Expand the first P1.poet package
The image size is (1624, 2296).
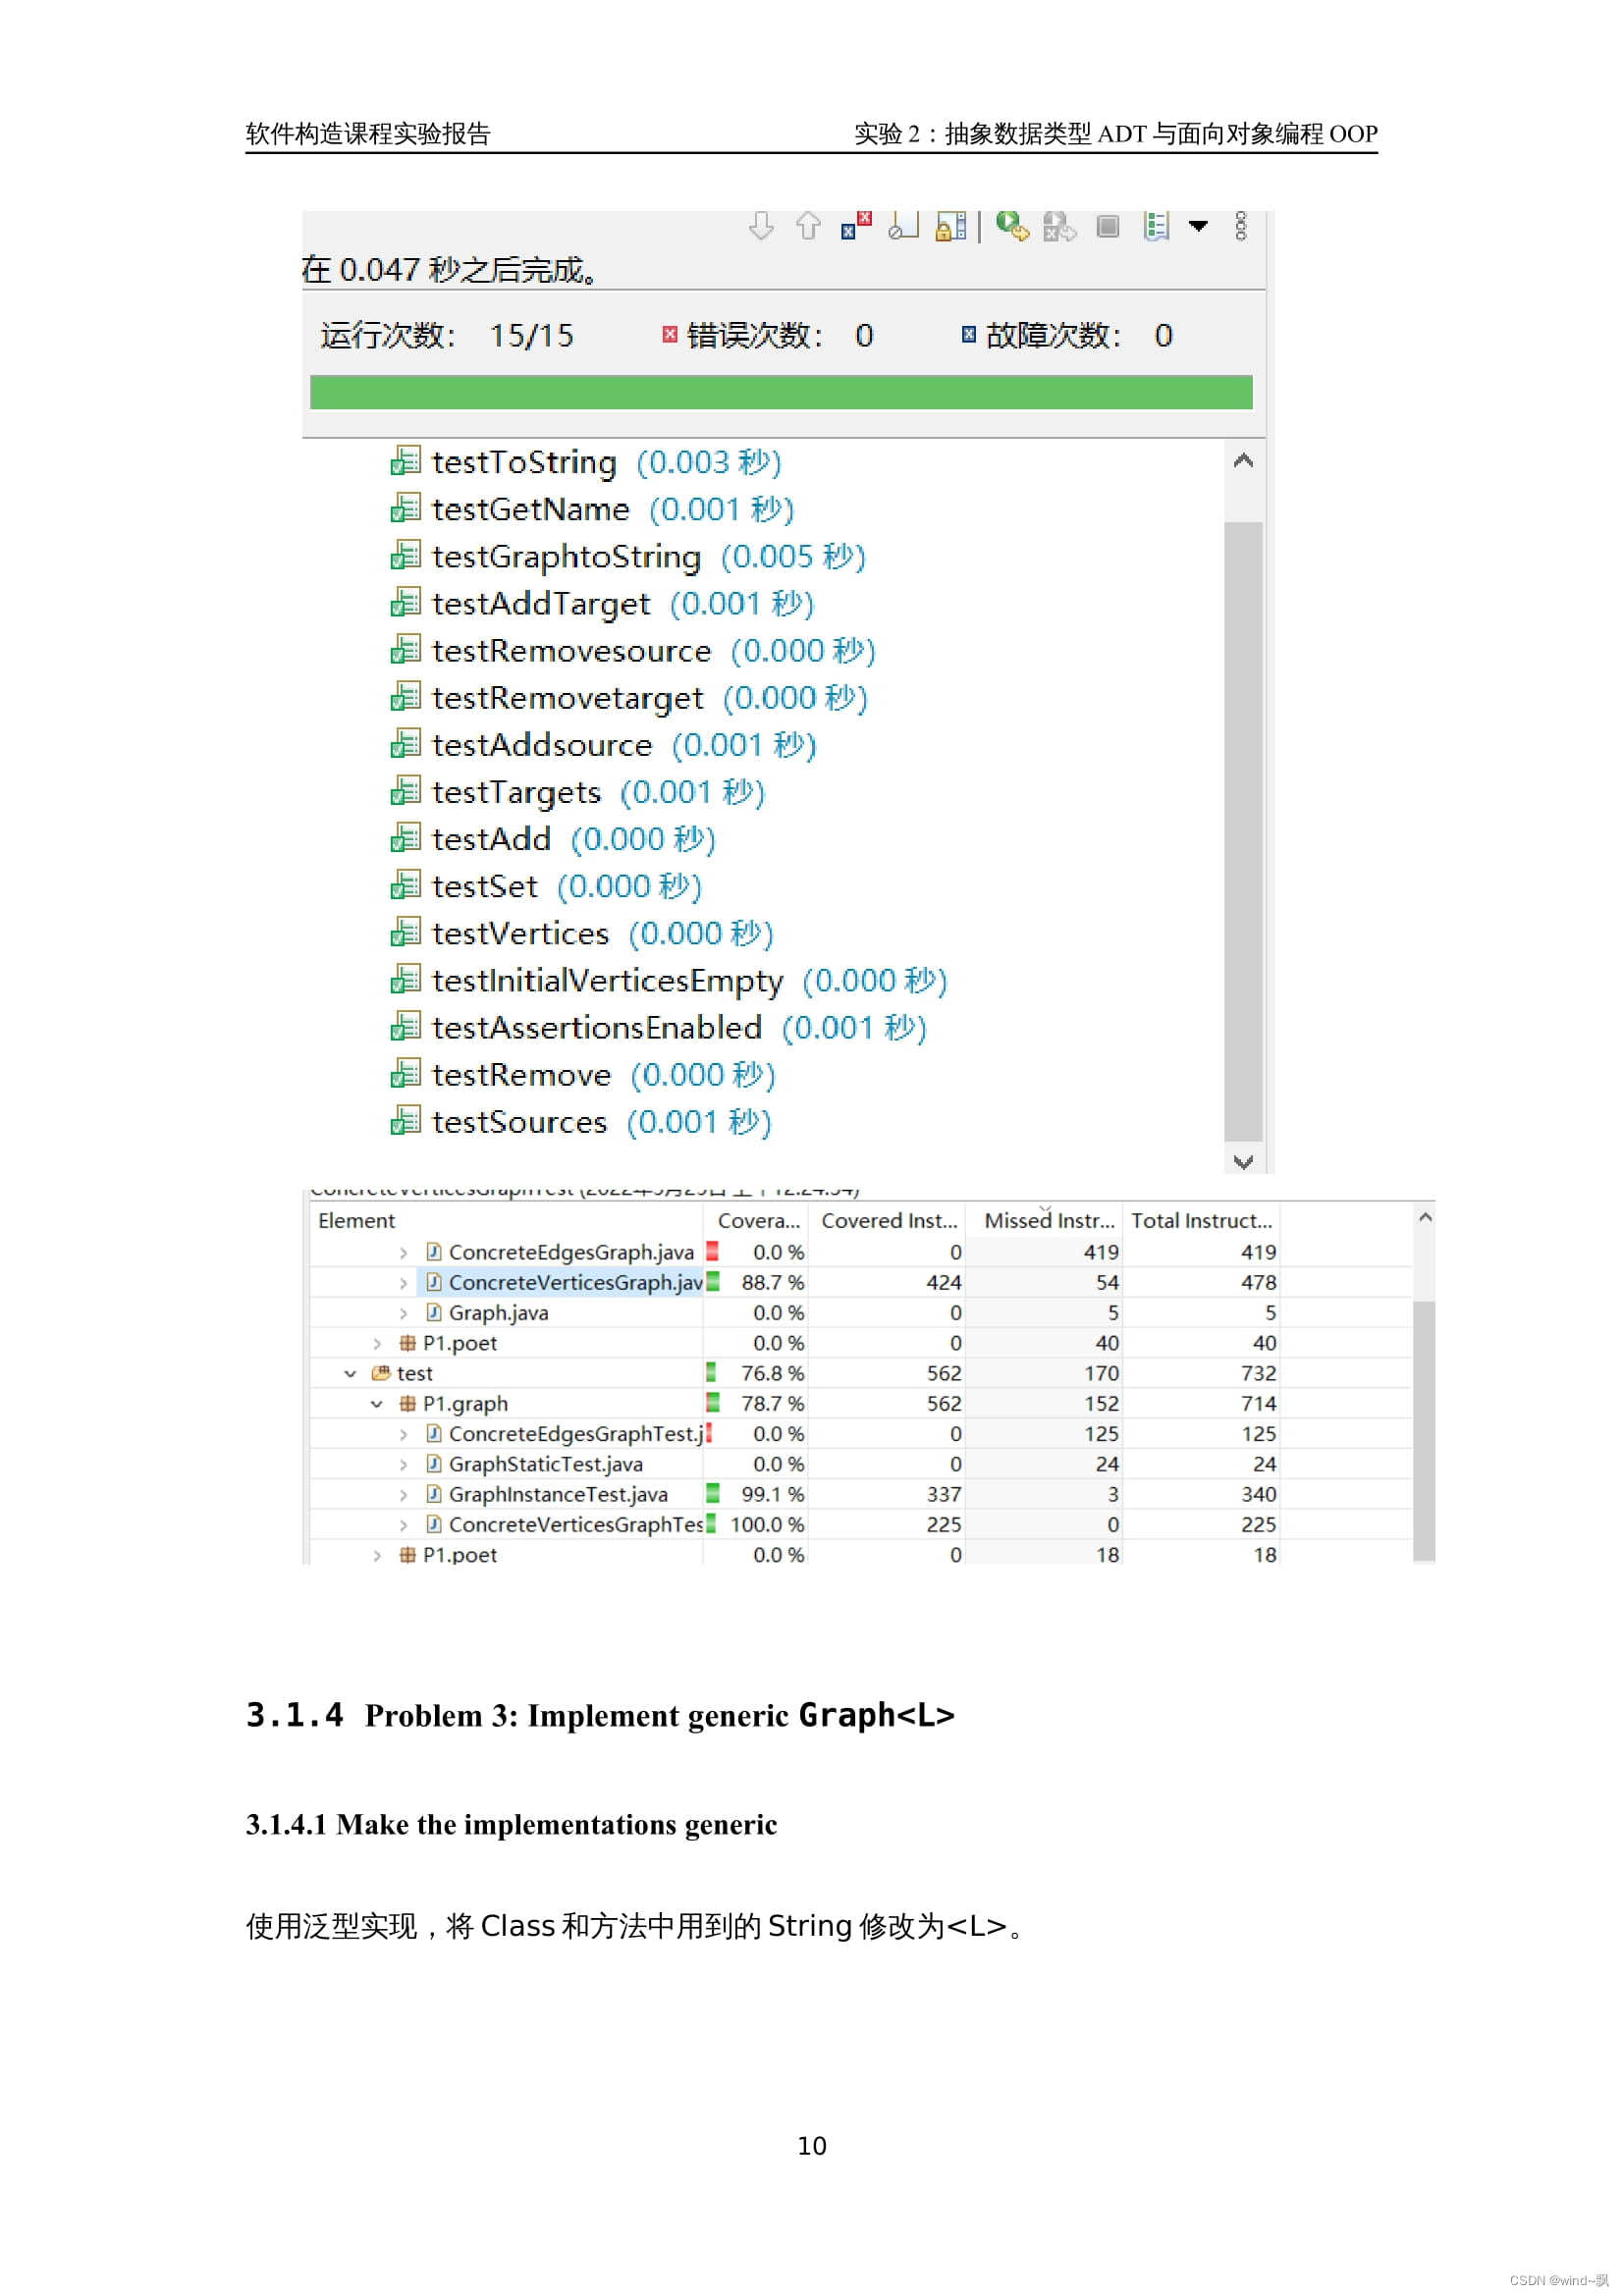[377, 1343]
